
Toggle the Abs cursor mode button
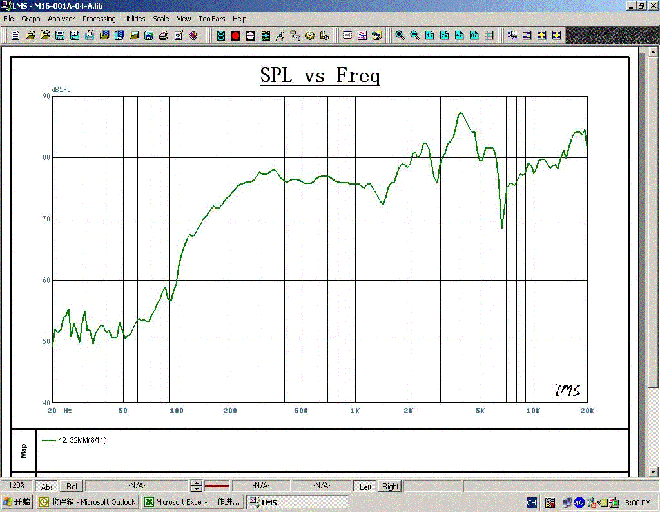point(47,486)
